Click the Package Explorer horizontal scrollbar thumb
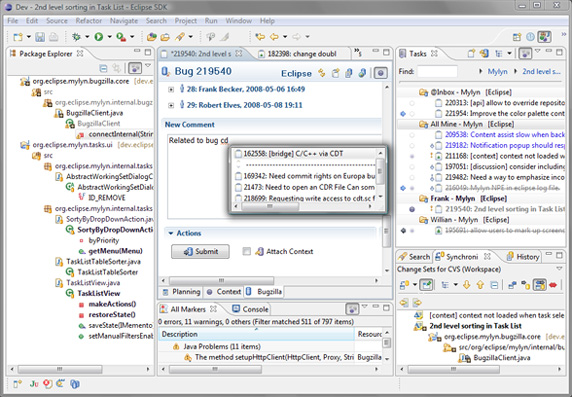The width and height of the screenshot is (572, 397). click(59, 369)
